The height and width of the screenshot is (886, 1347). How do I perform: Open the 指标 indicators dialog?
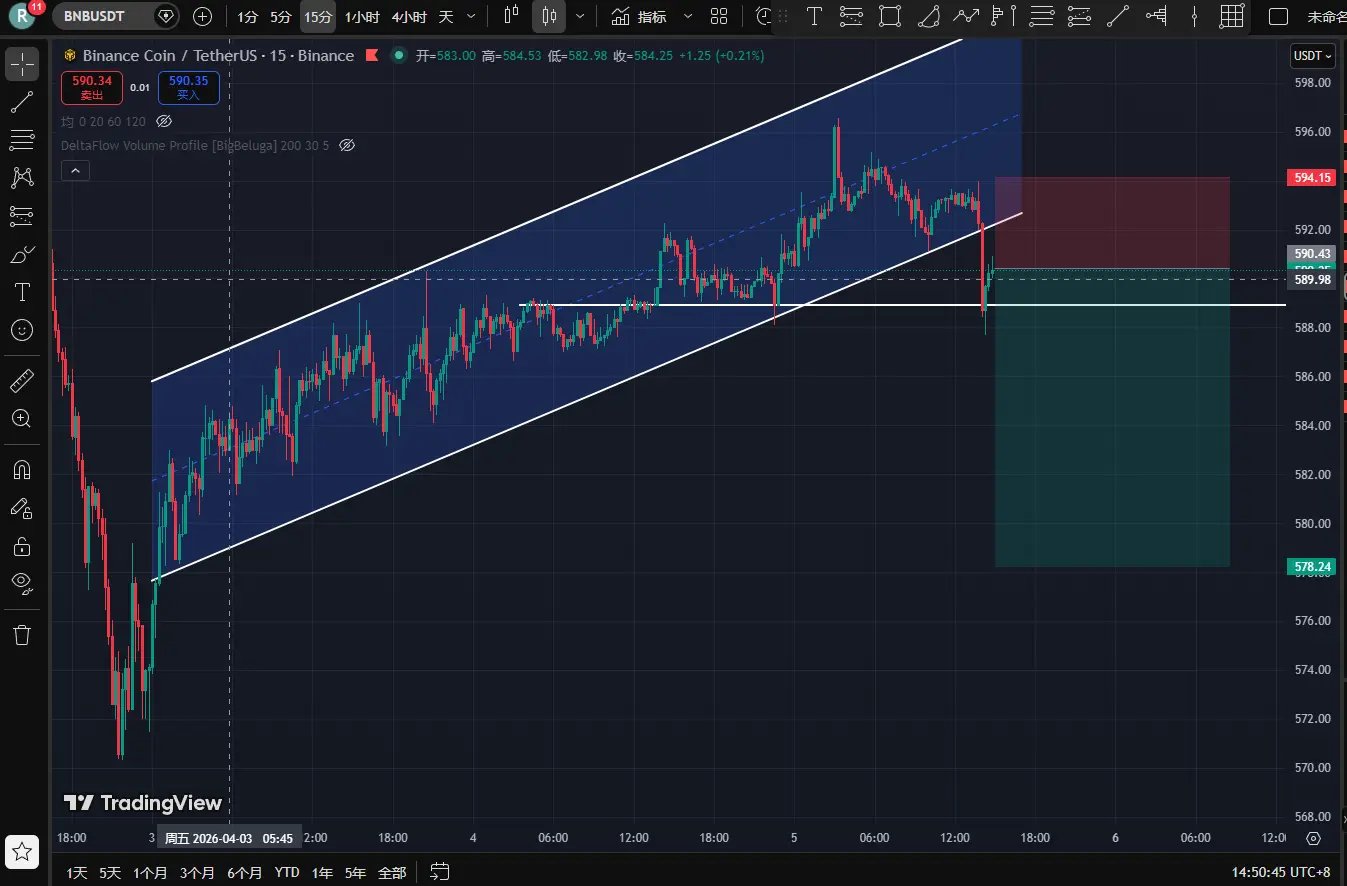(640, 16)
